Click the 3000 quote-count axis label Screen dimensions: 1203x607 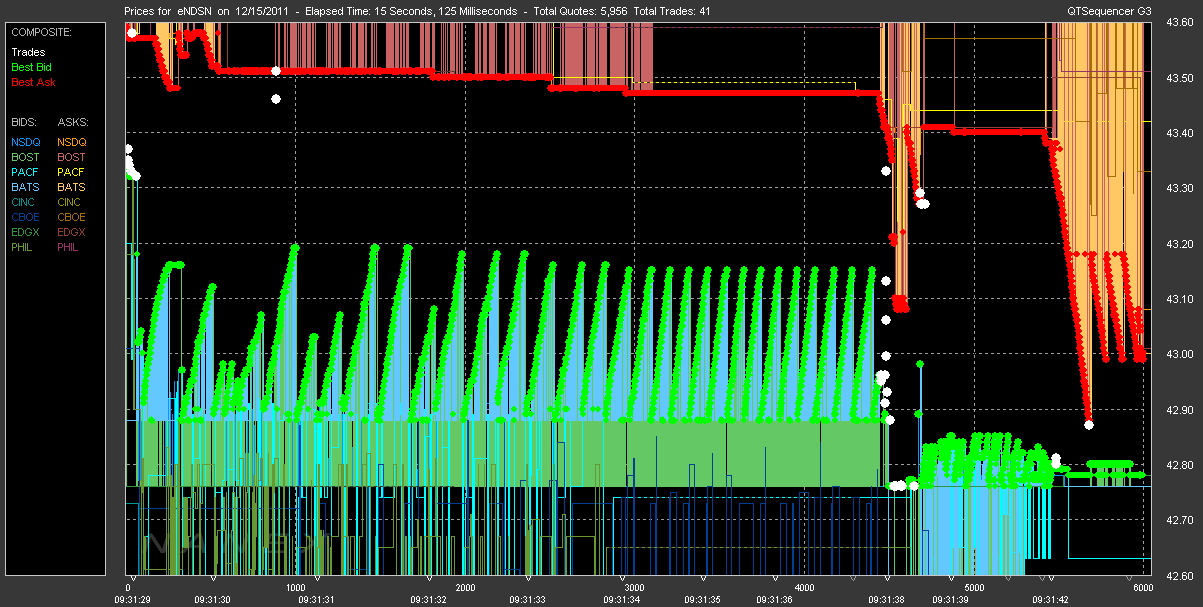pos(634,587)
